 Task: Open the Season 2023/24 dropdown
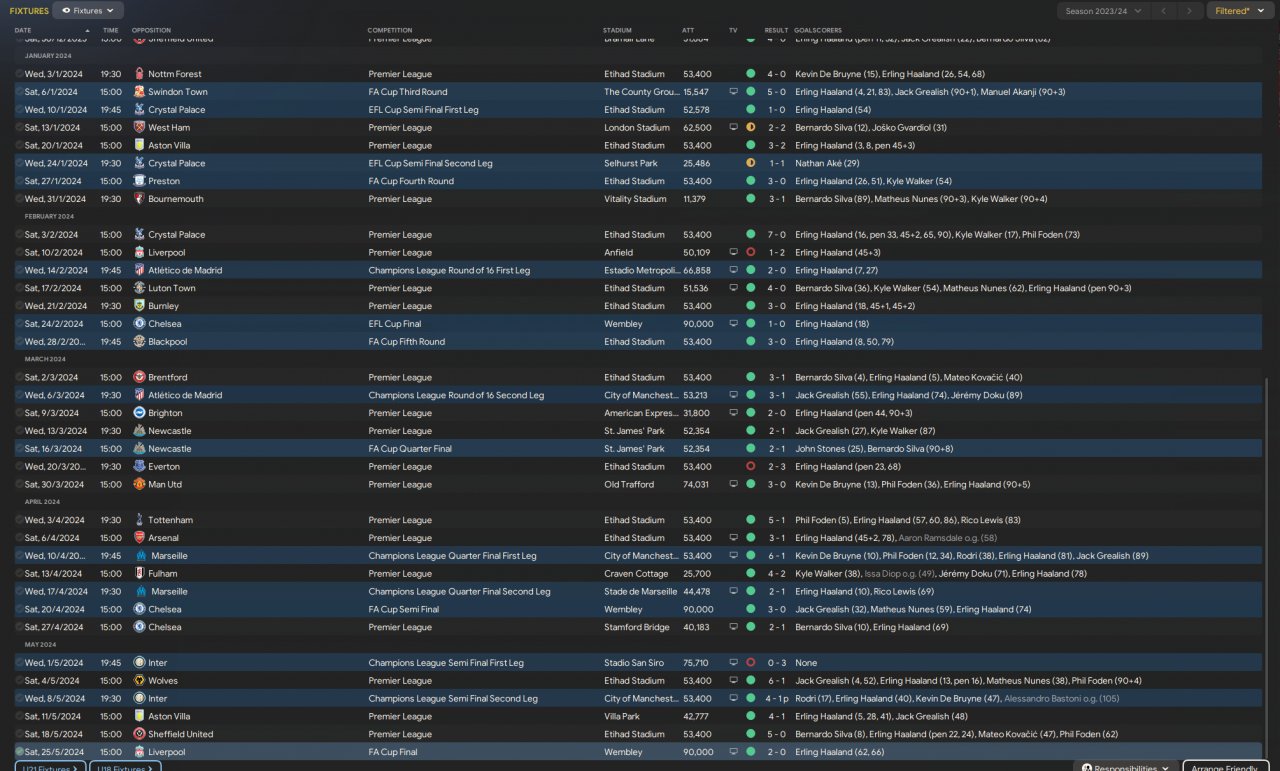pyautogui.click(x=1102, y=11)
